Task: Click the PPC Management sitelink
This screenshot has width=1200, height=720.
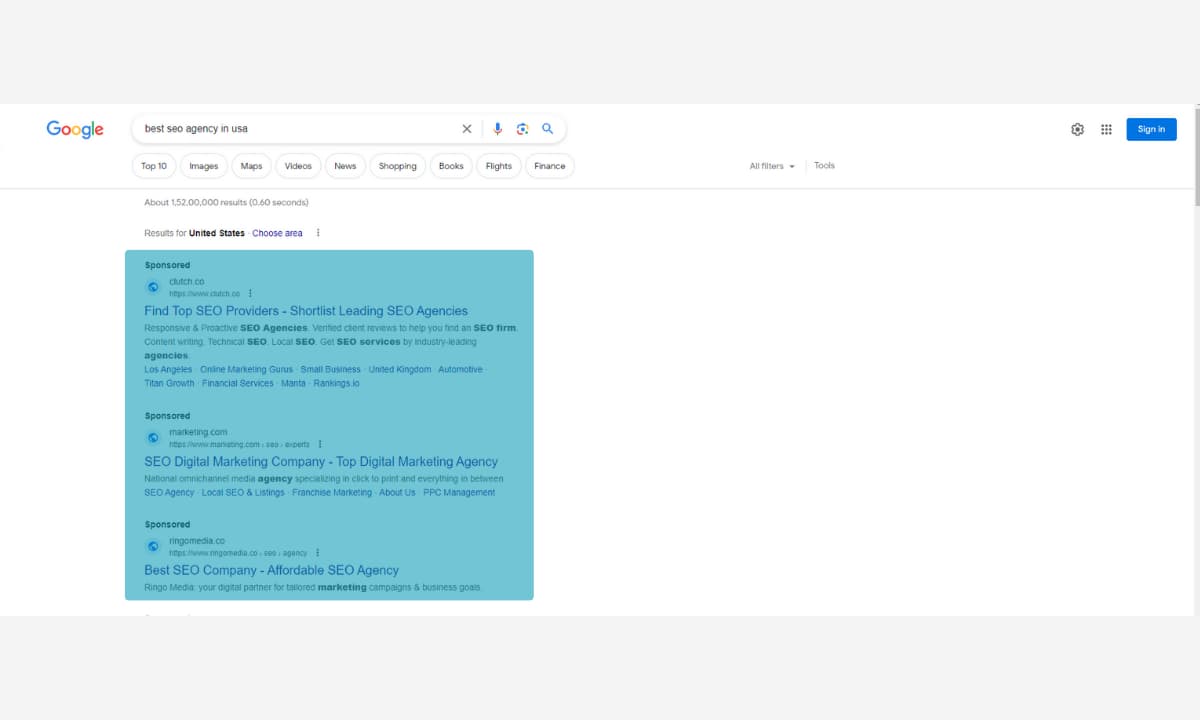Action: click(459, 492)
